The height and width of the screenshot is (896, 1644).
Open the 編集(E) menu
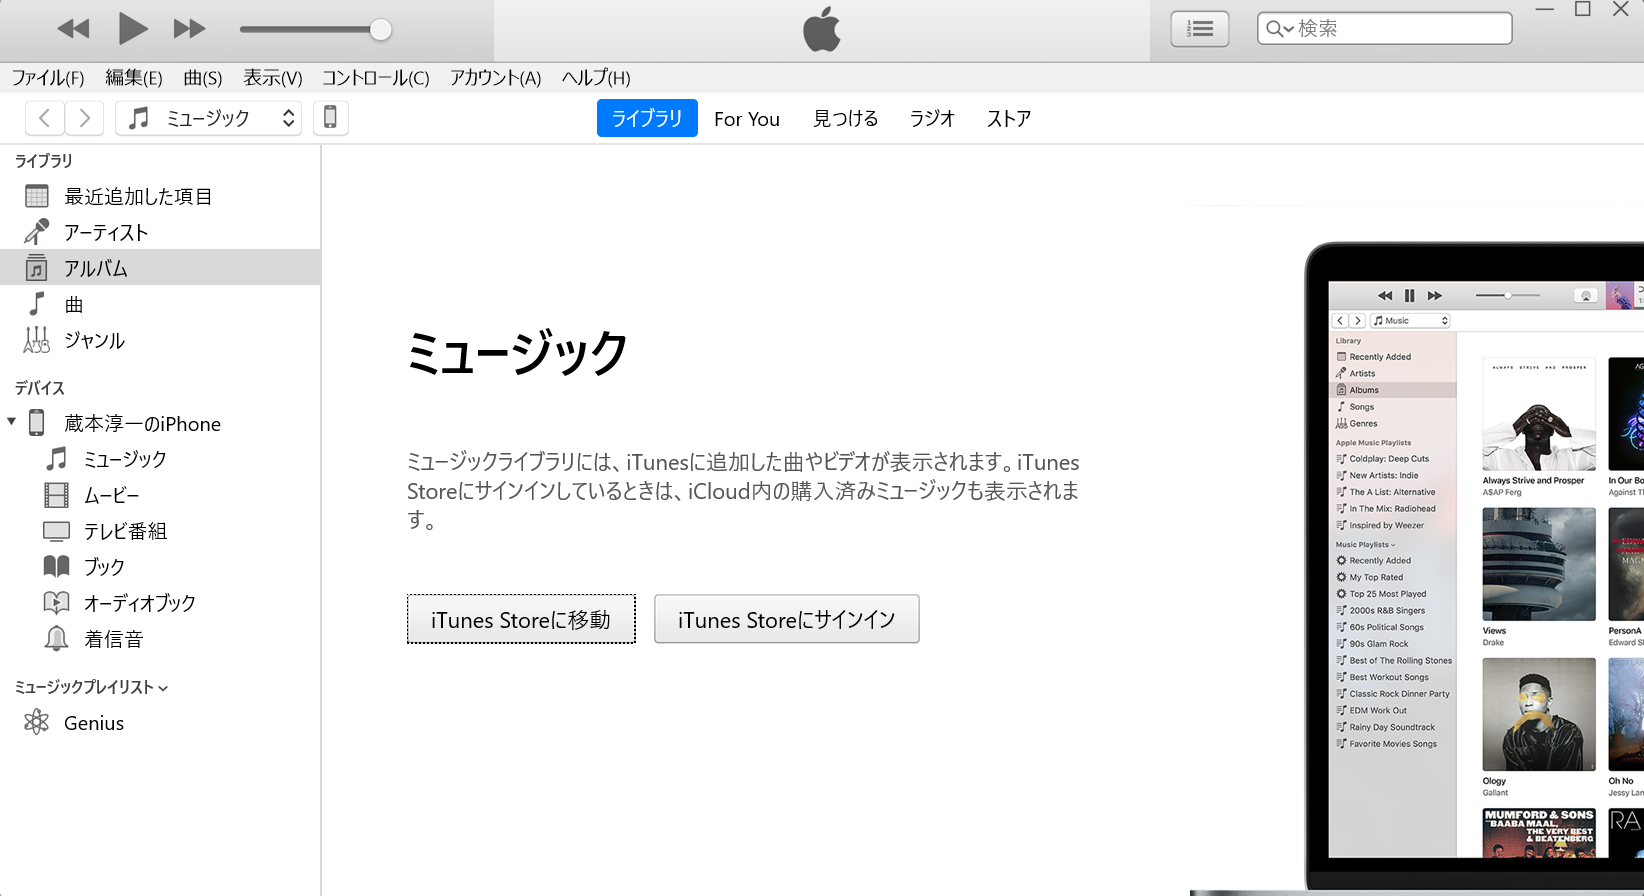coord(134,78)
